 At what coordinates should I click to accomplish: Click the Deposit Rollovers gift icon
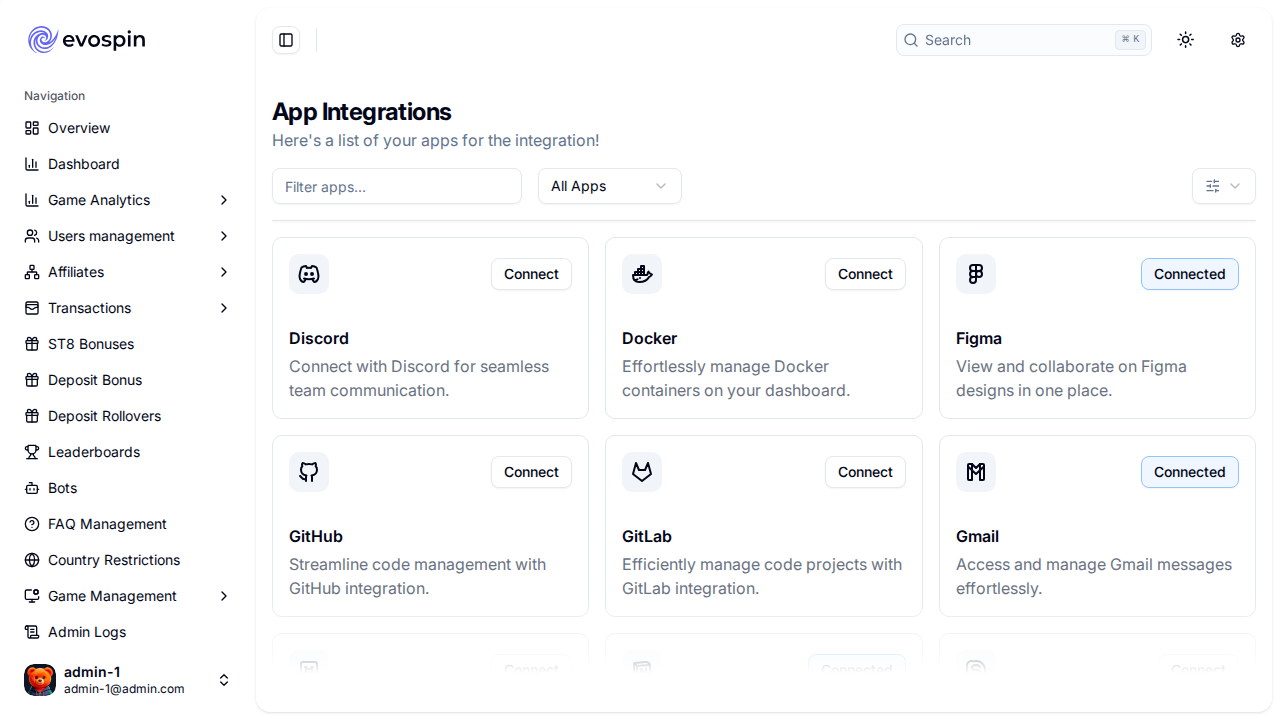32,416
